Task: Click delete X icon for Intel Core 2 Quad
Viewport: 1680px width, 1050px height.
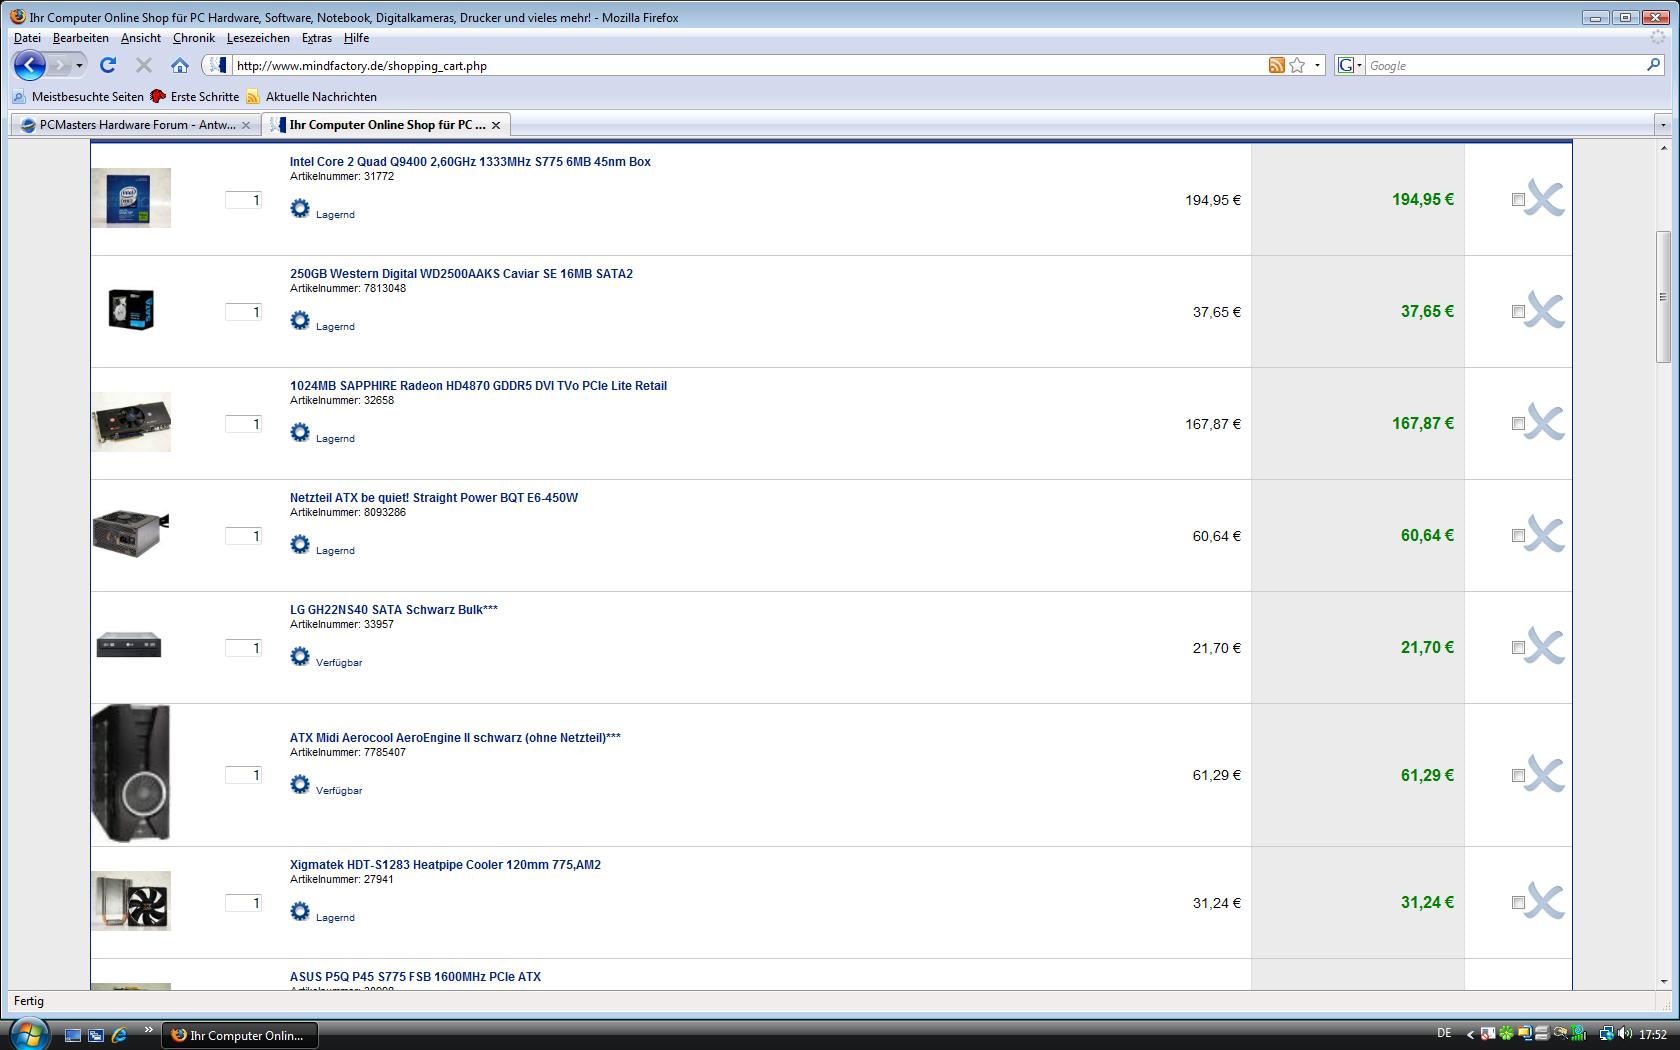Action: (1545, 199)
